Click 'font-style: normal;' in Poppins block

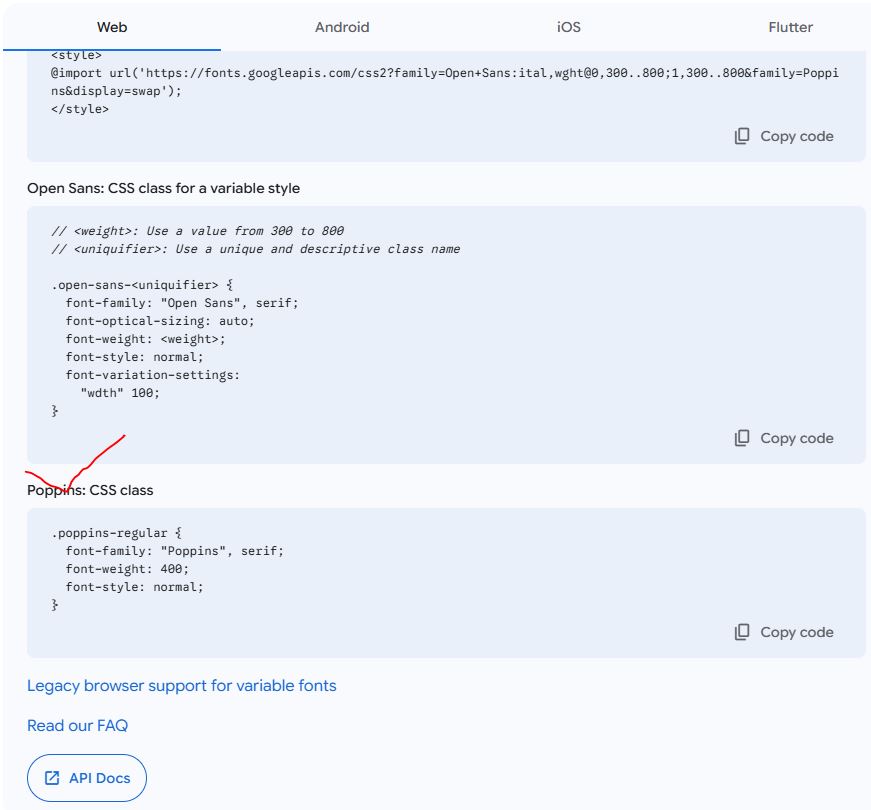(x=134, y=587)
